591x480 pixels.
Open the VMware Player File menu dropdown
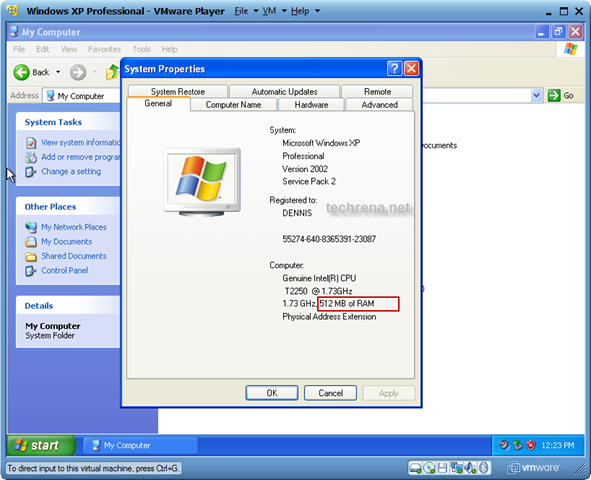click(246, 11)
